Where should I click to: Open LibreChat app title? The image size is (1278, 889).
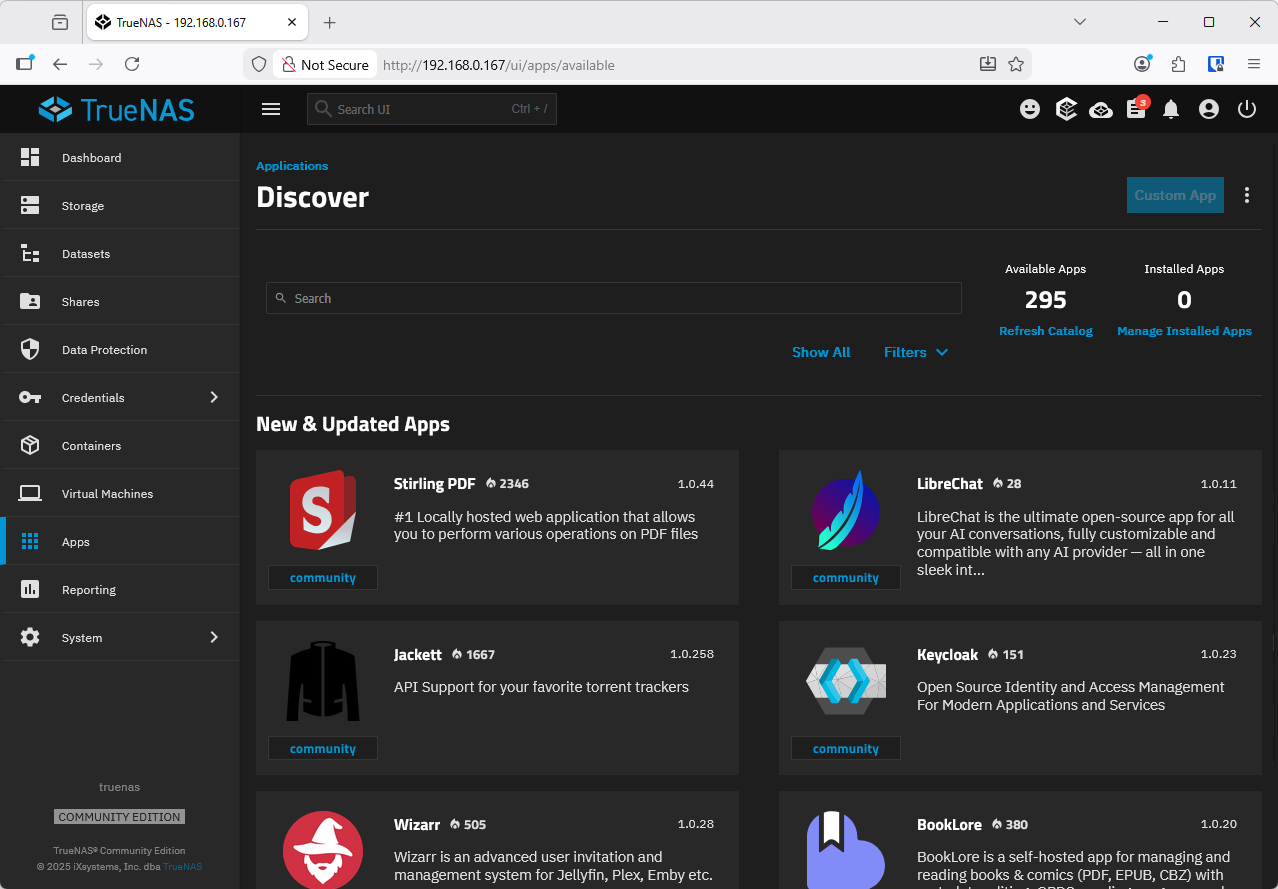click(950, 484)
